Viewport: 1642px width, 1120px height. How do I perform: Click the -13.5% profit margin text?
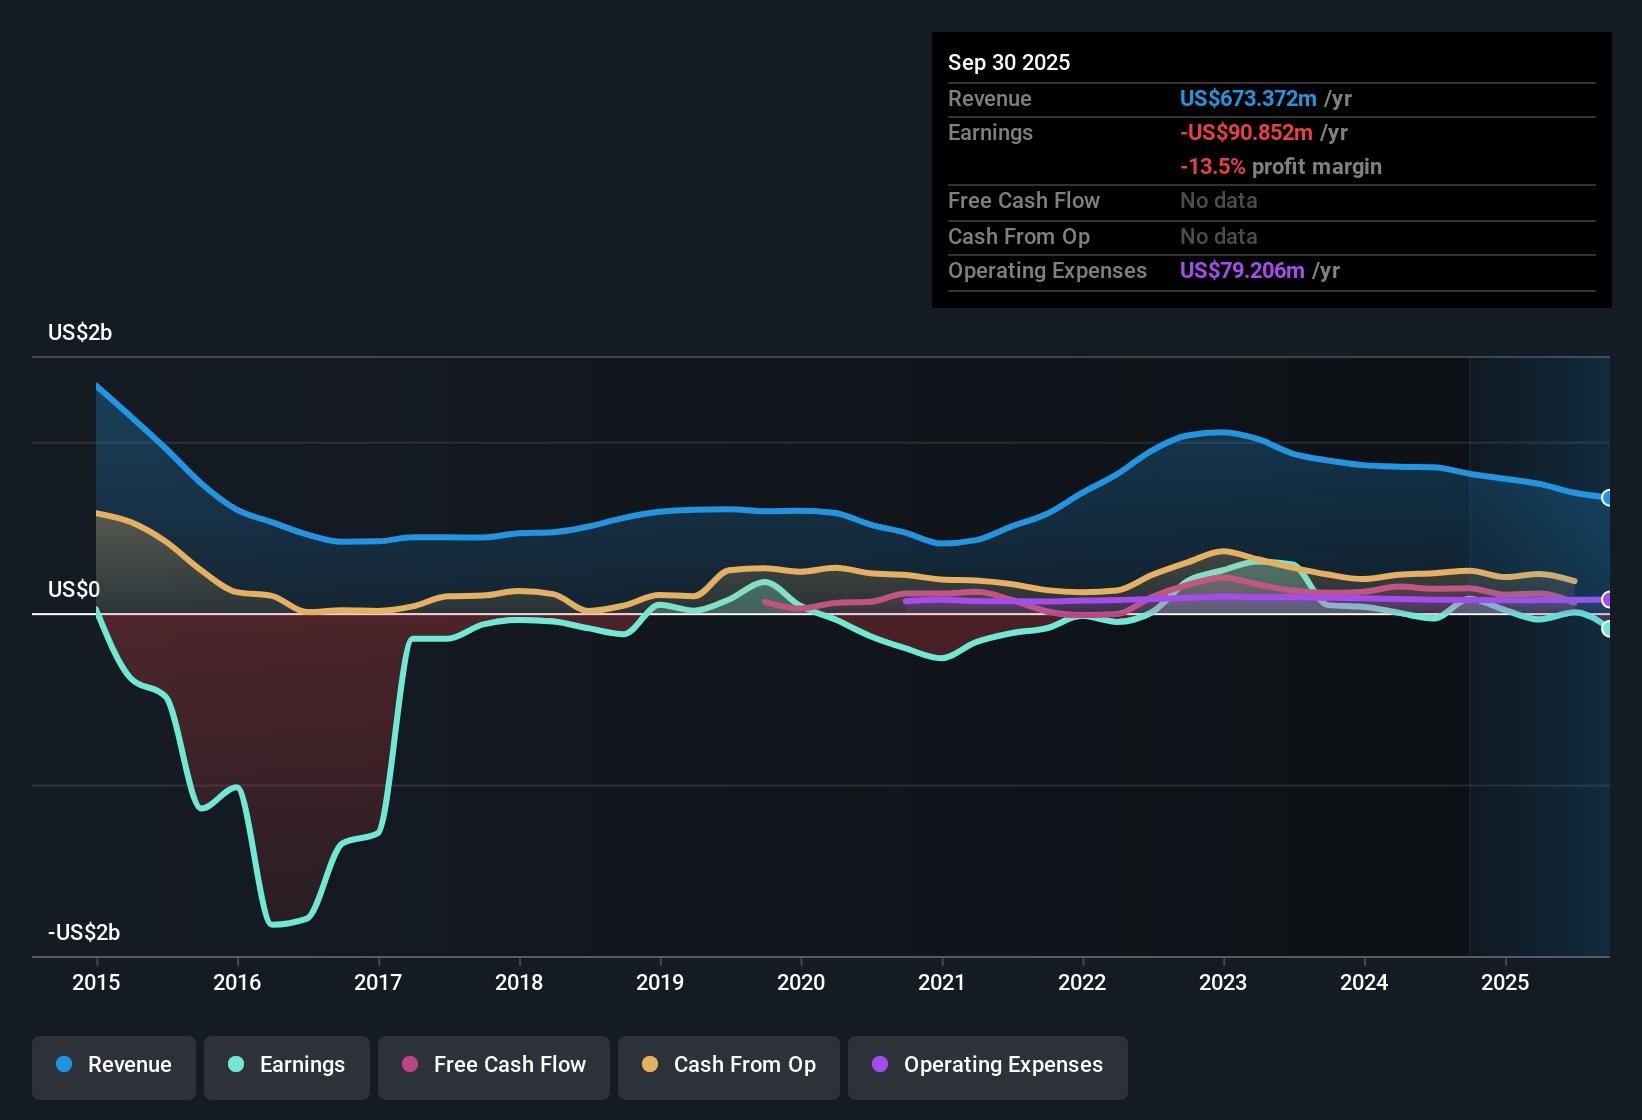1281,166
